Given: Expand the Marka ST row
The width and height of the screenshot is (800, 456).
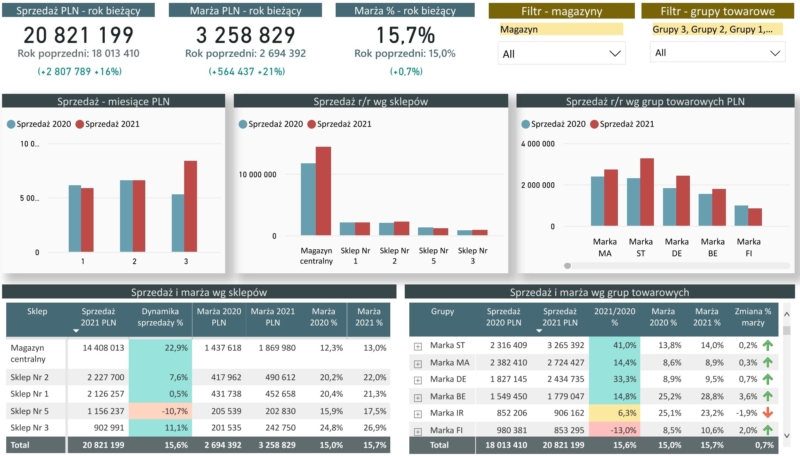Looking at the screenshot, I should pyautogui.click(x=417, y=345).
